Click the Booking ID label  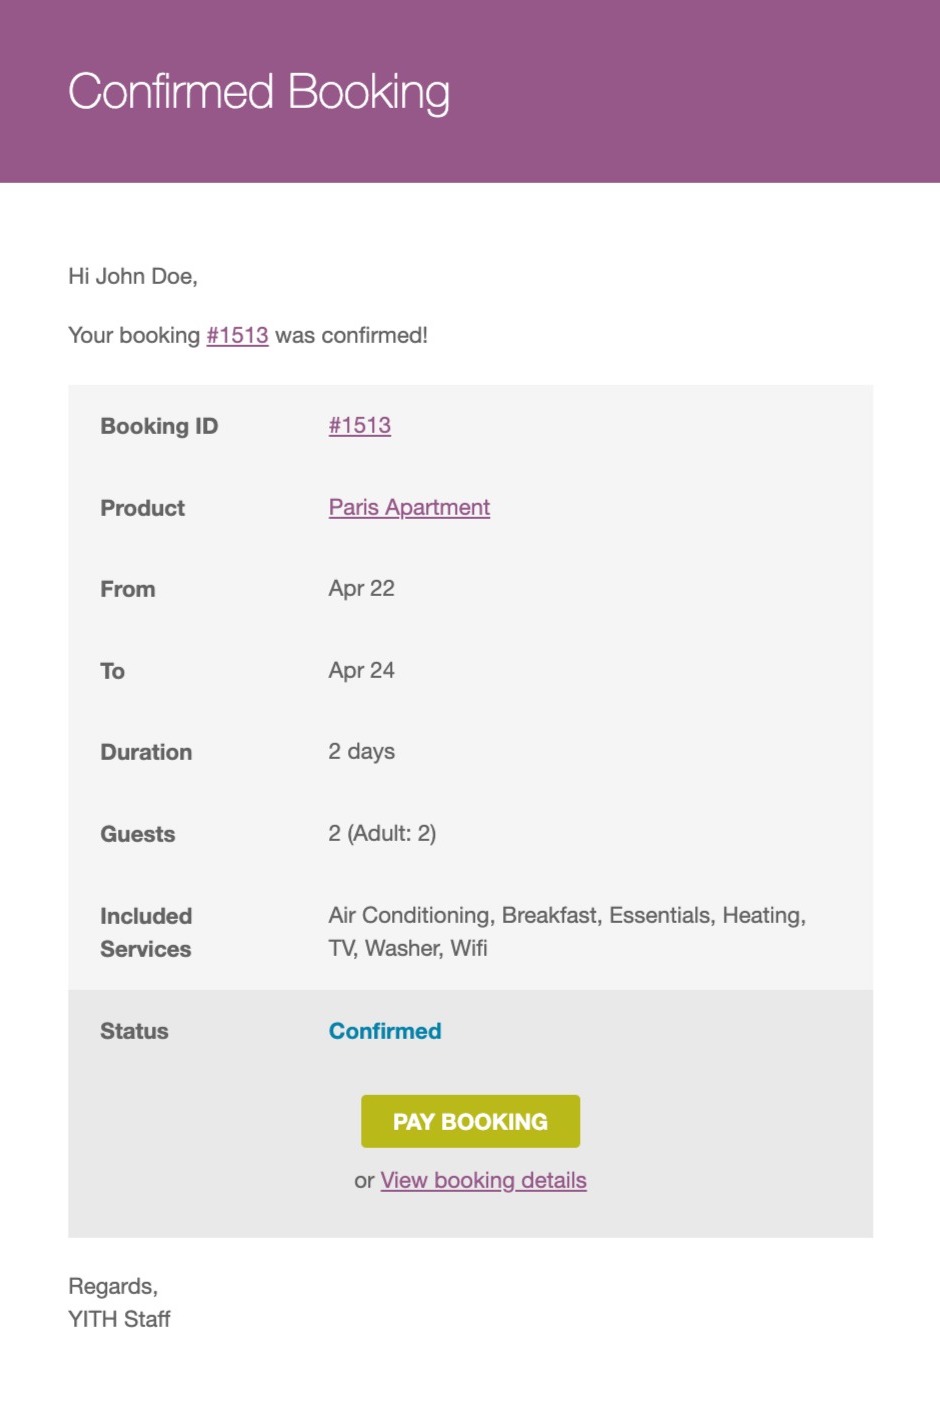(x=159, y=426)
